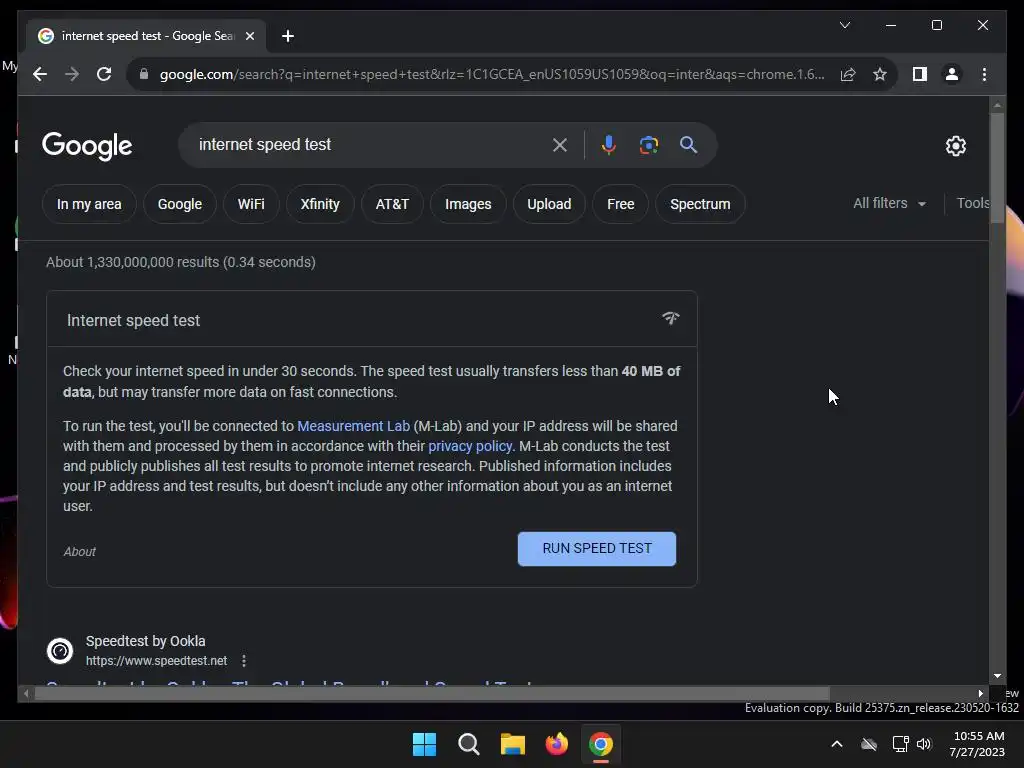1024x768 pixels.
Task: Click the Chrome taskbar icon
Action: point(601,744)
